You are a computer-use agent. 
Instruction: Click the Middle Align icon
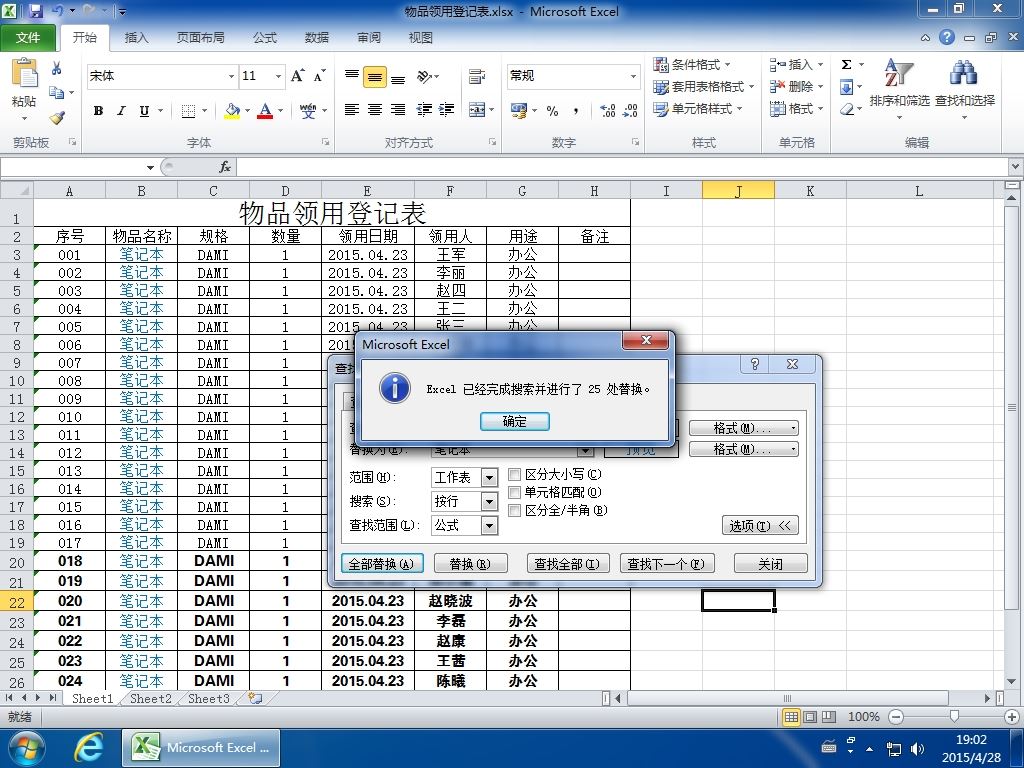[375, 77]
